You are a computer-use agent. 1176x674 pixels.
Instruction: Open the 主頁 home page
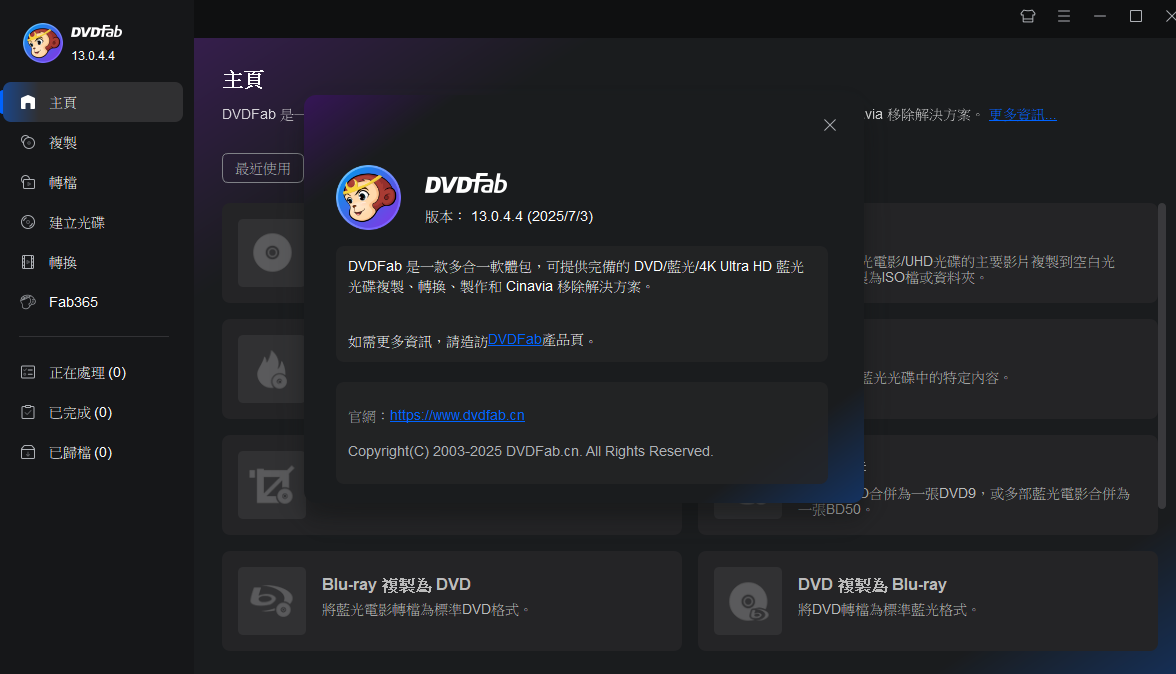[93, 102]
